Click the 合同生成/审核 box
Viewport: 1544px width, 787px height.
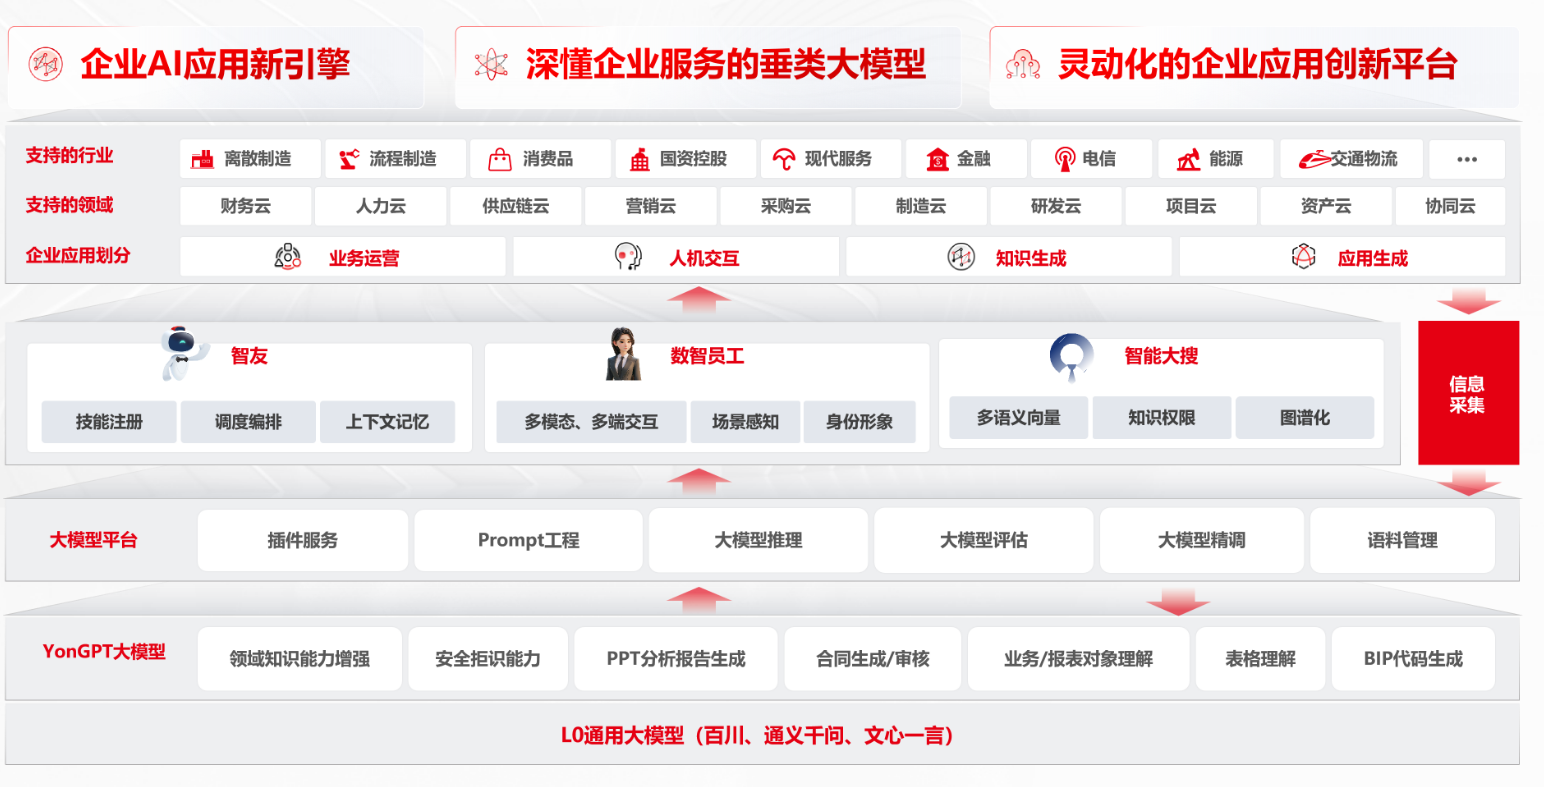[x=873, y=659]
